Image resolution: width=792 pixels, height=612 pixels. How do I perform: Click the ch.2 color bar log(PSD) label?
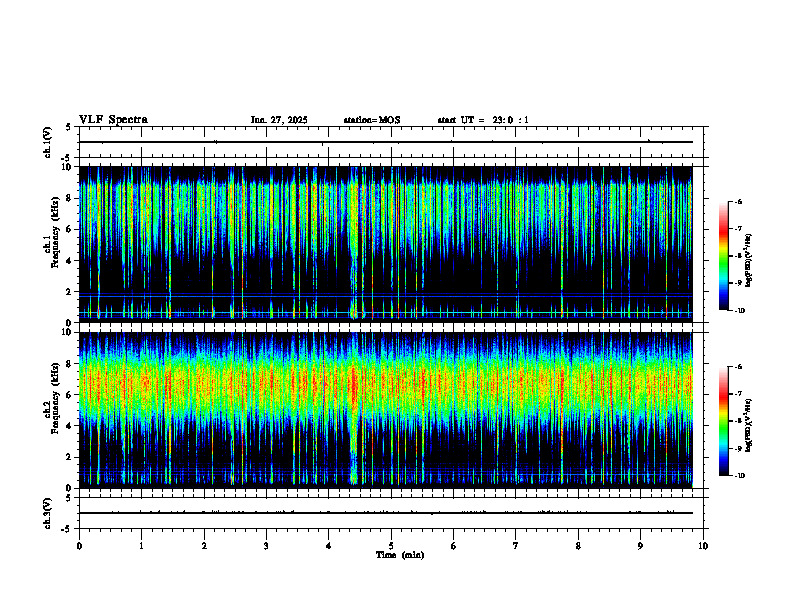(x=748, y=425)
